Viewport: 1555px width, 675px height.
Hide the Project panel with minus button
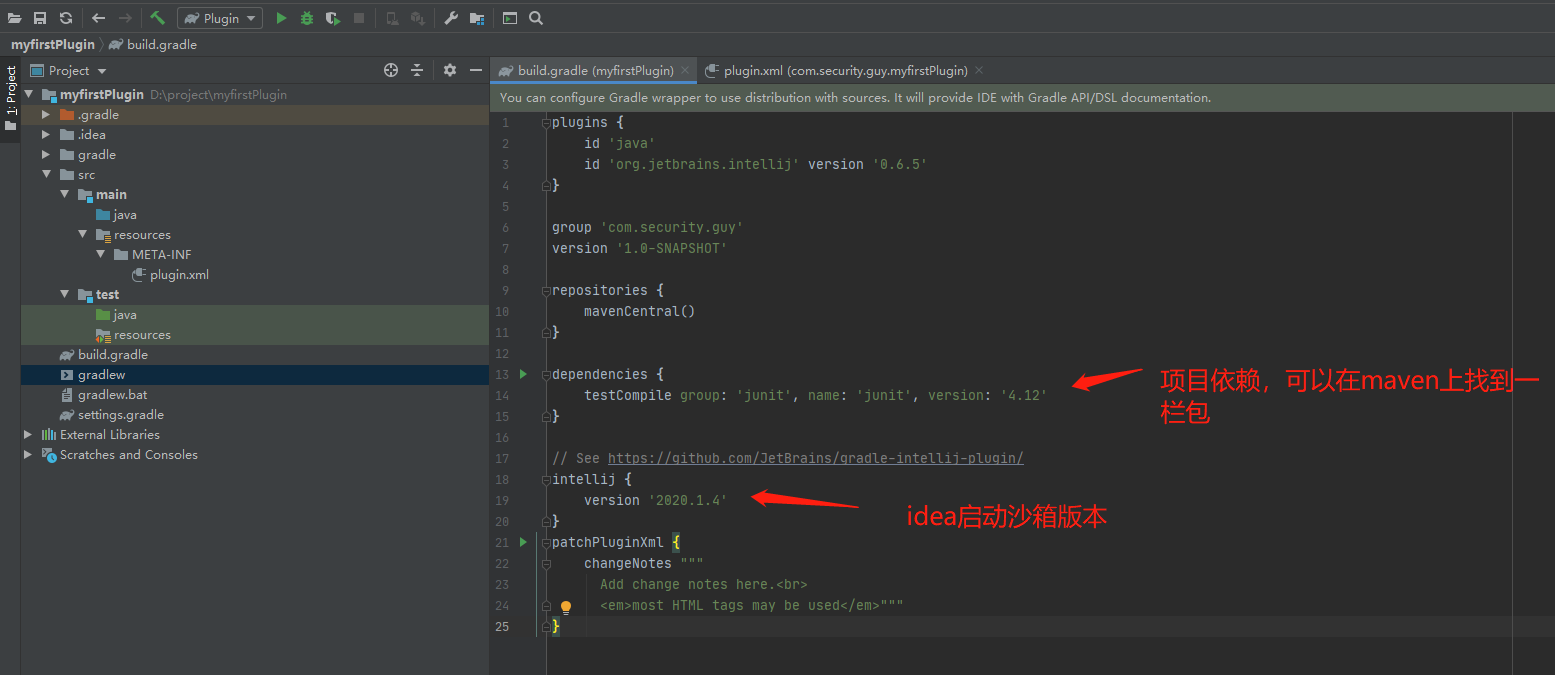[476, 70]
